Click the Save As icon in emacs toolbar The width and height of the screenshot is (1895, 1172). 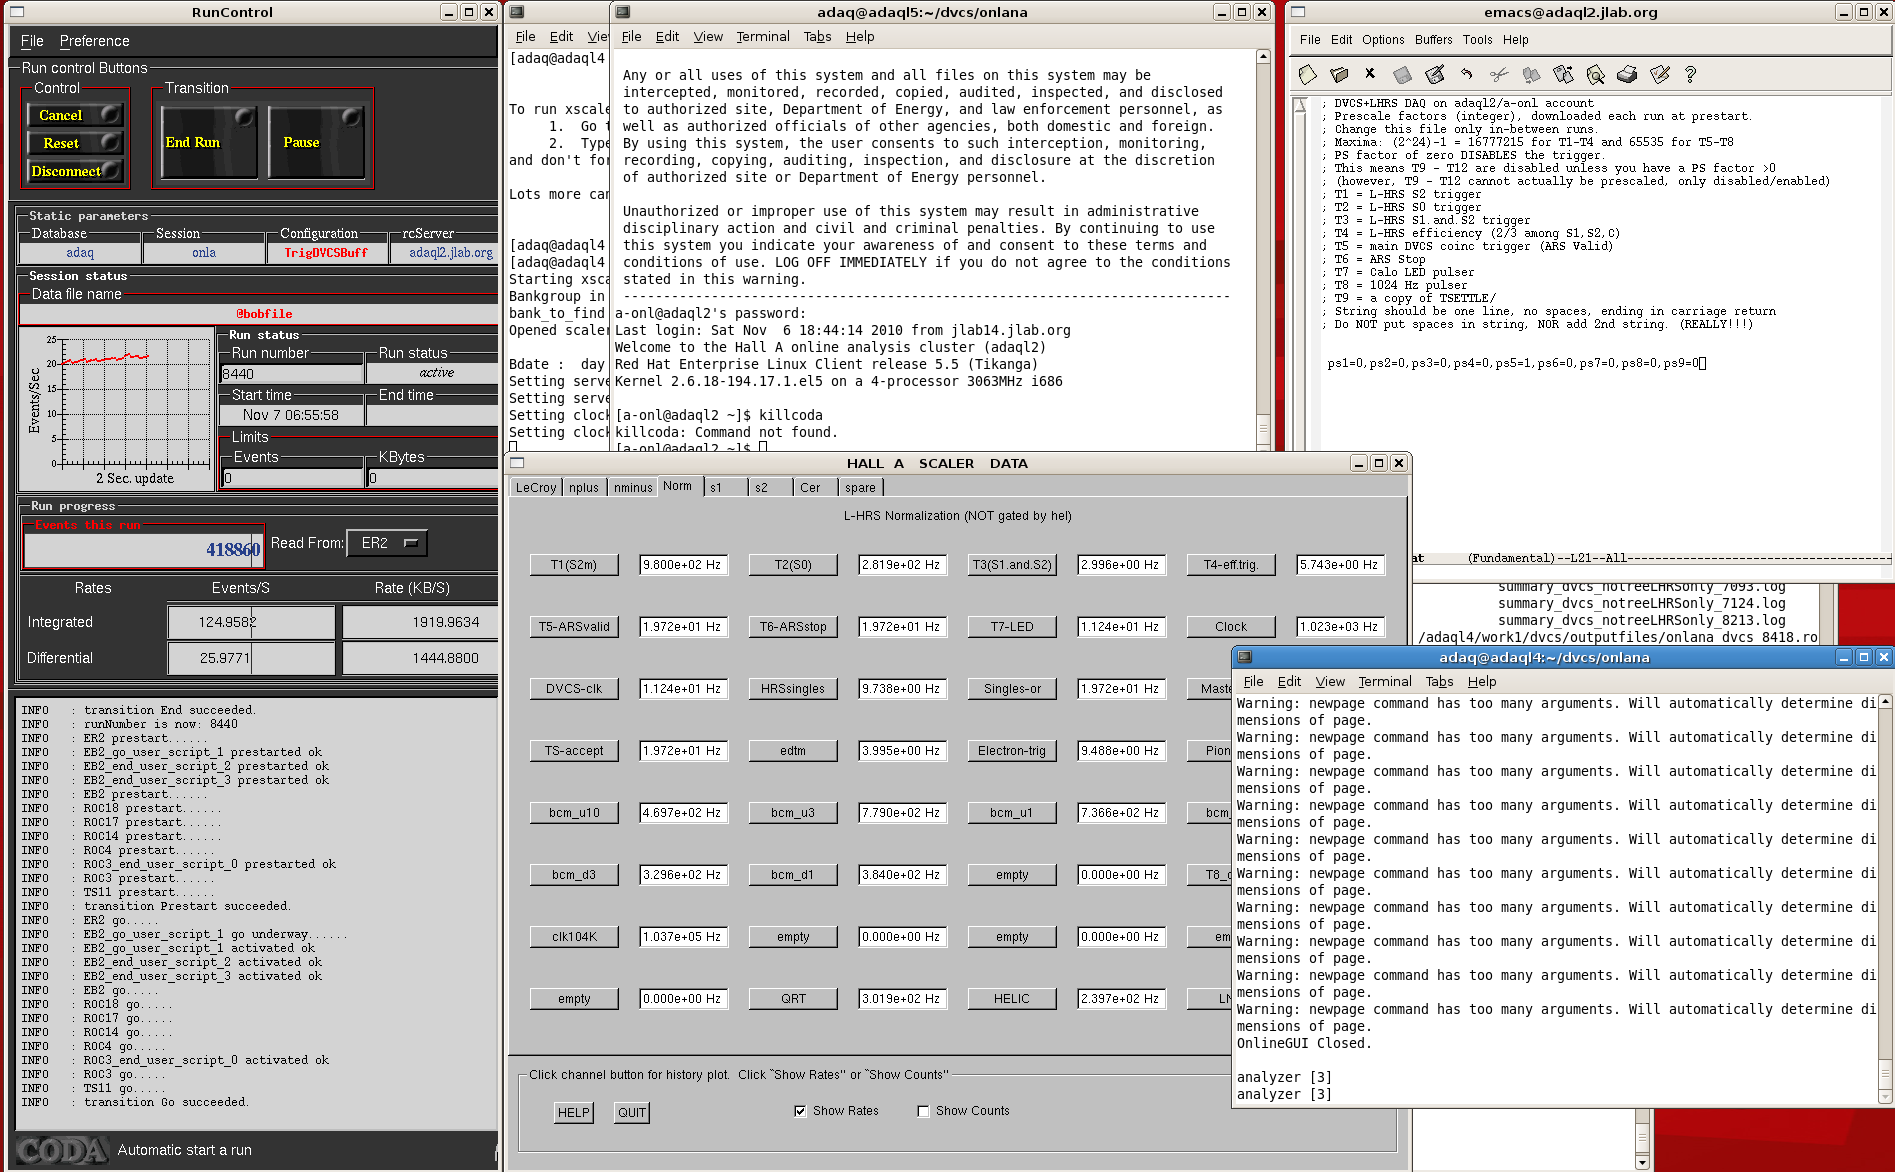tap(1435, 75)
